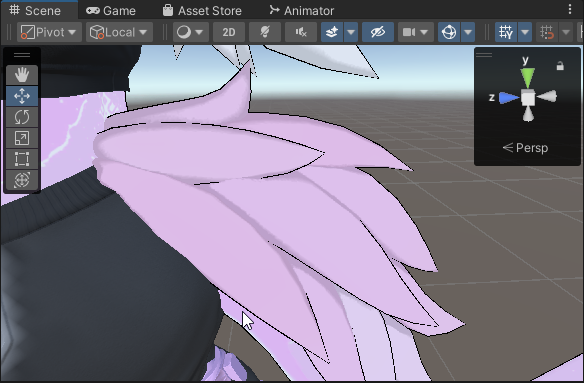
Task: Open the scene camera settings dropdown
Action: 416,32
